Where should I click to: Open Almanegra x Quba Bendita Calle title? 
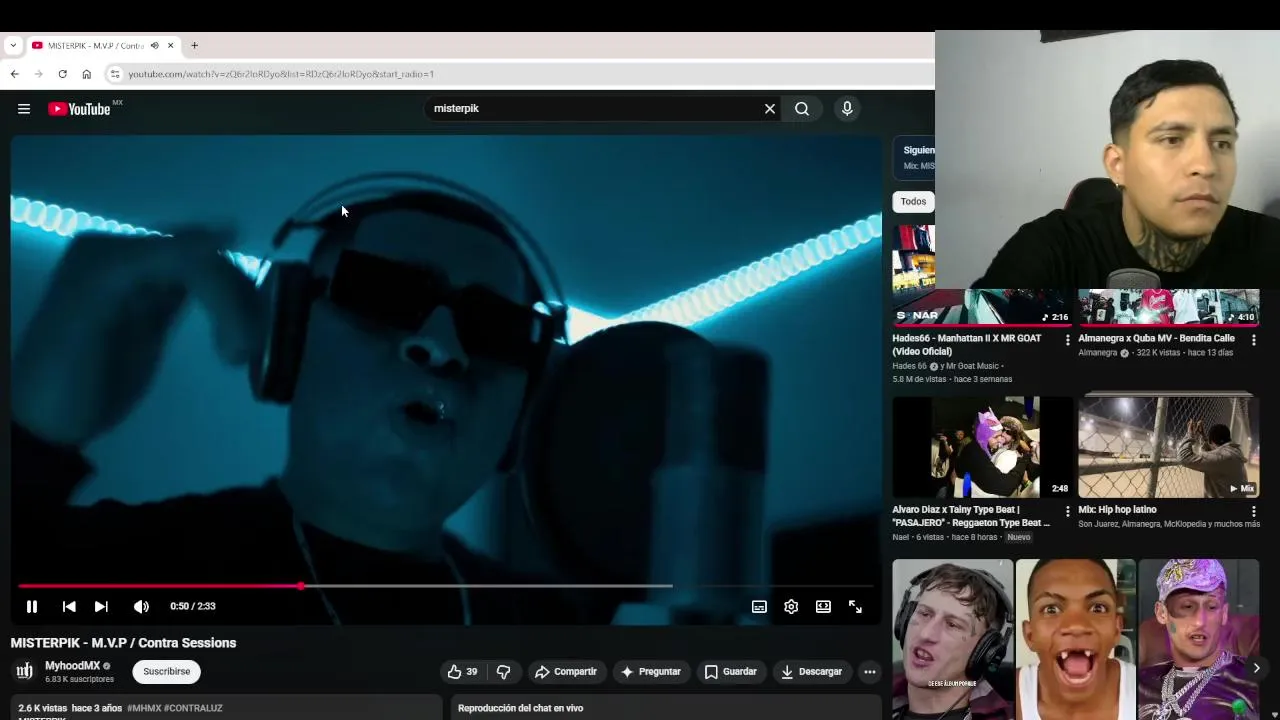tap(1156, 338)
